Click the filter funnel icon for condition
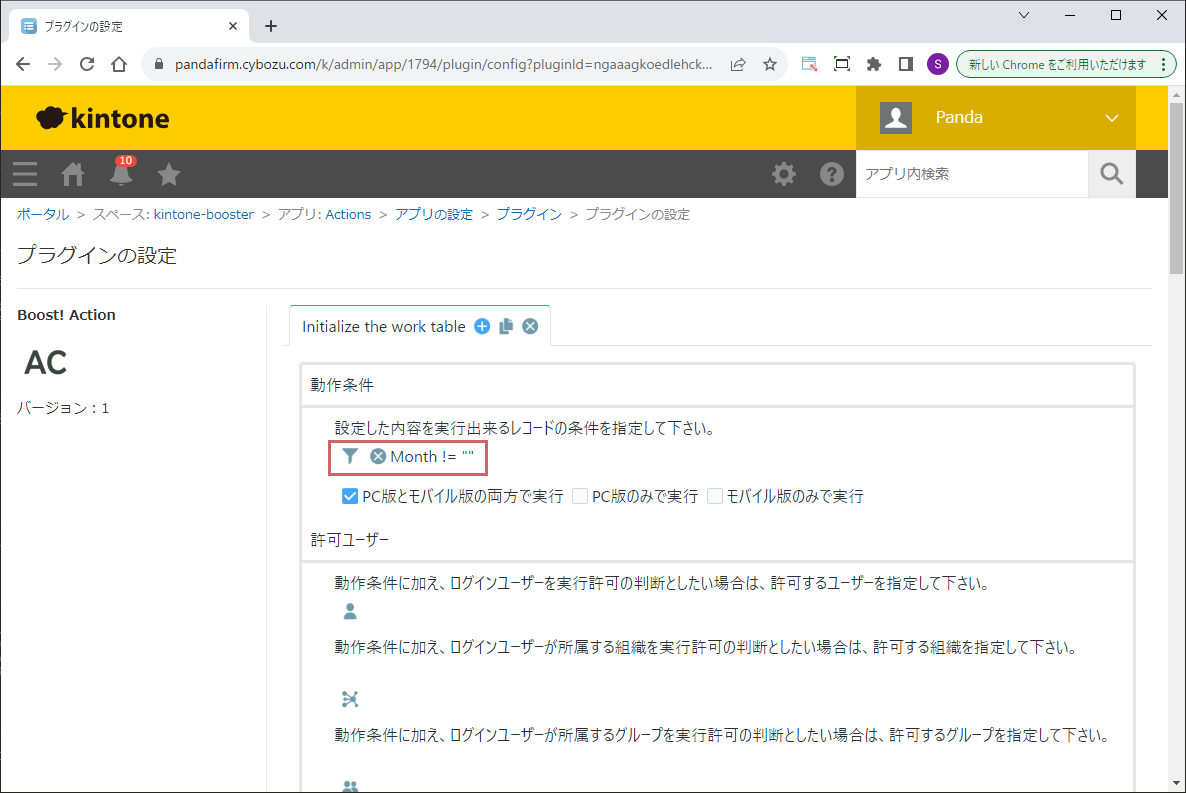The height and width of the screenshot is (793, 1186). pos(349,456)
